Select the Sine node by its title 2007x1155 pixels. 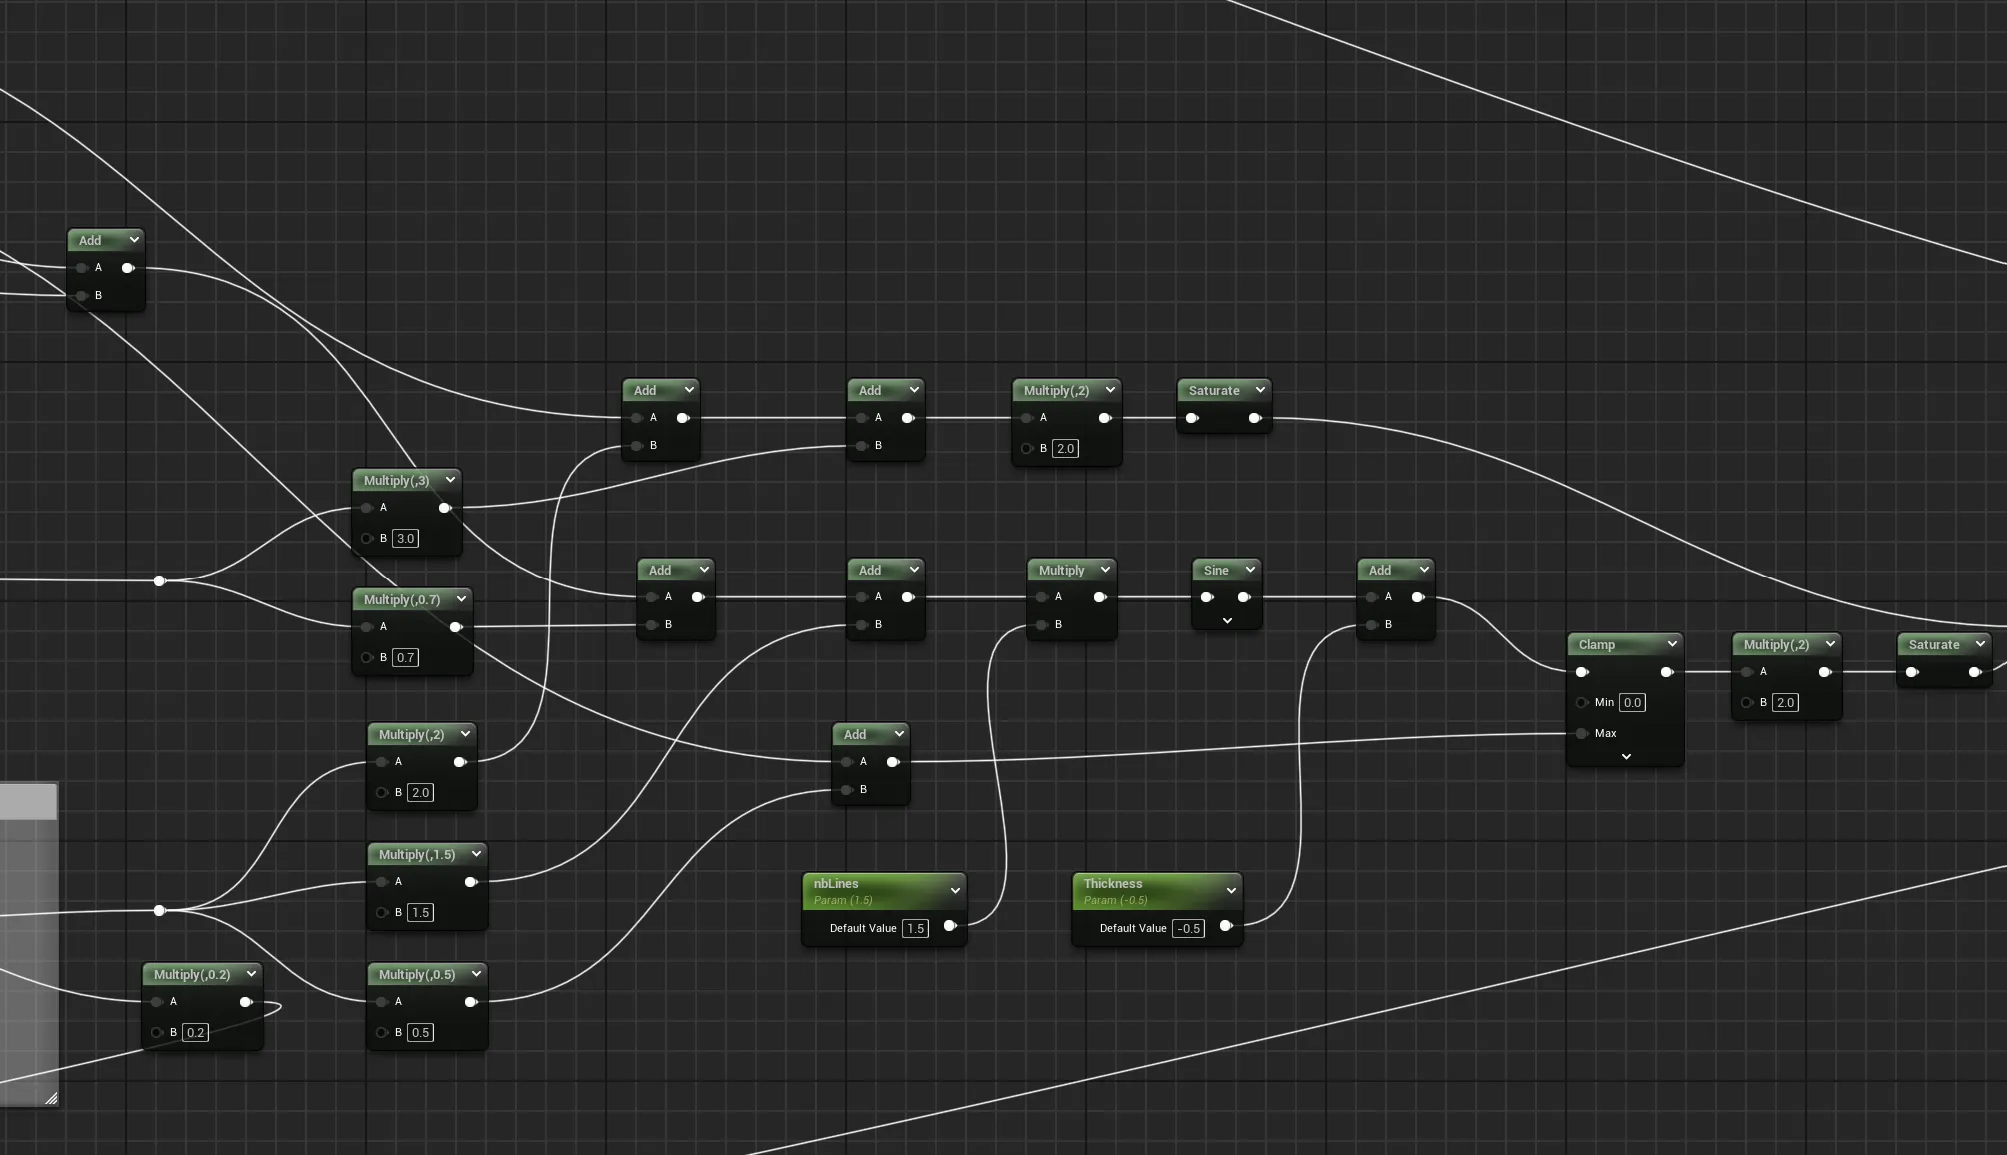[1216, 571]
